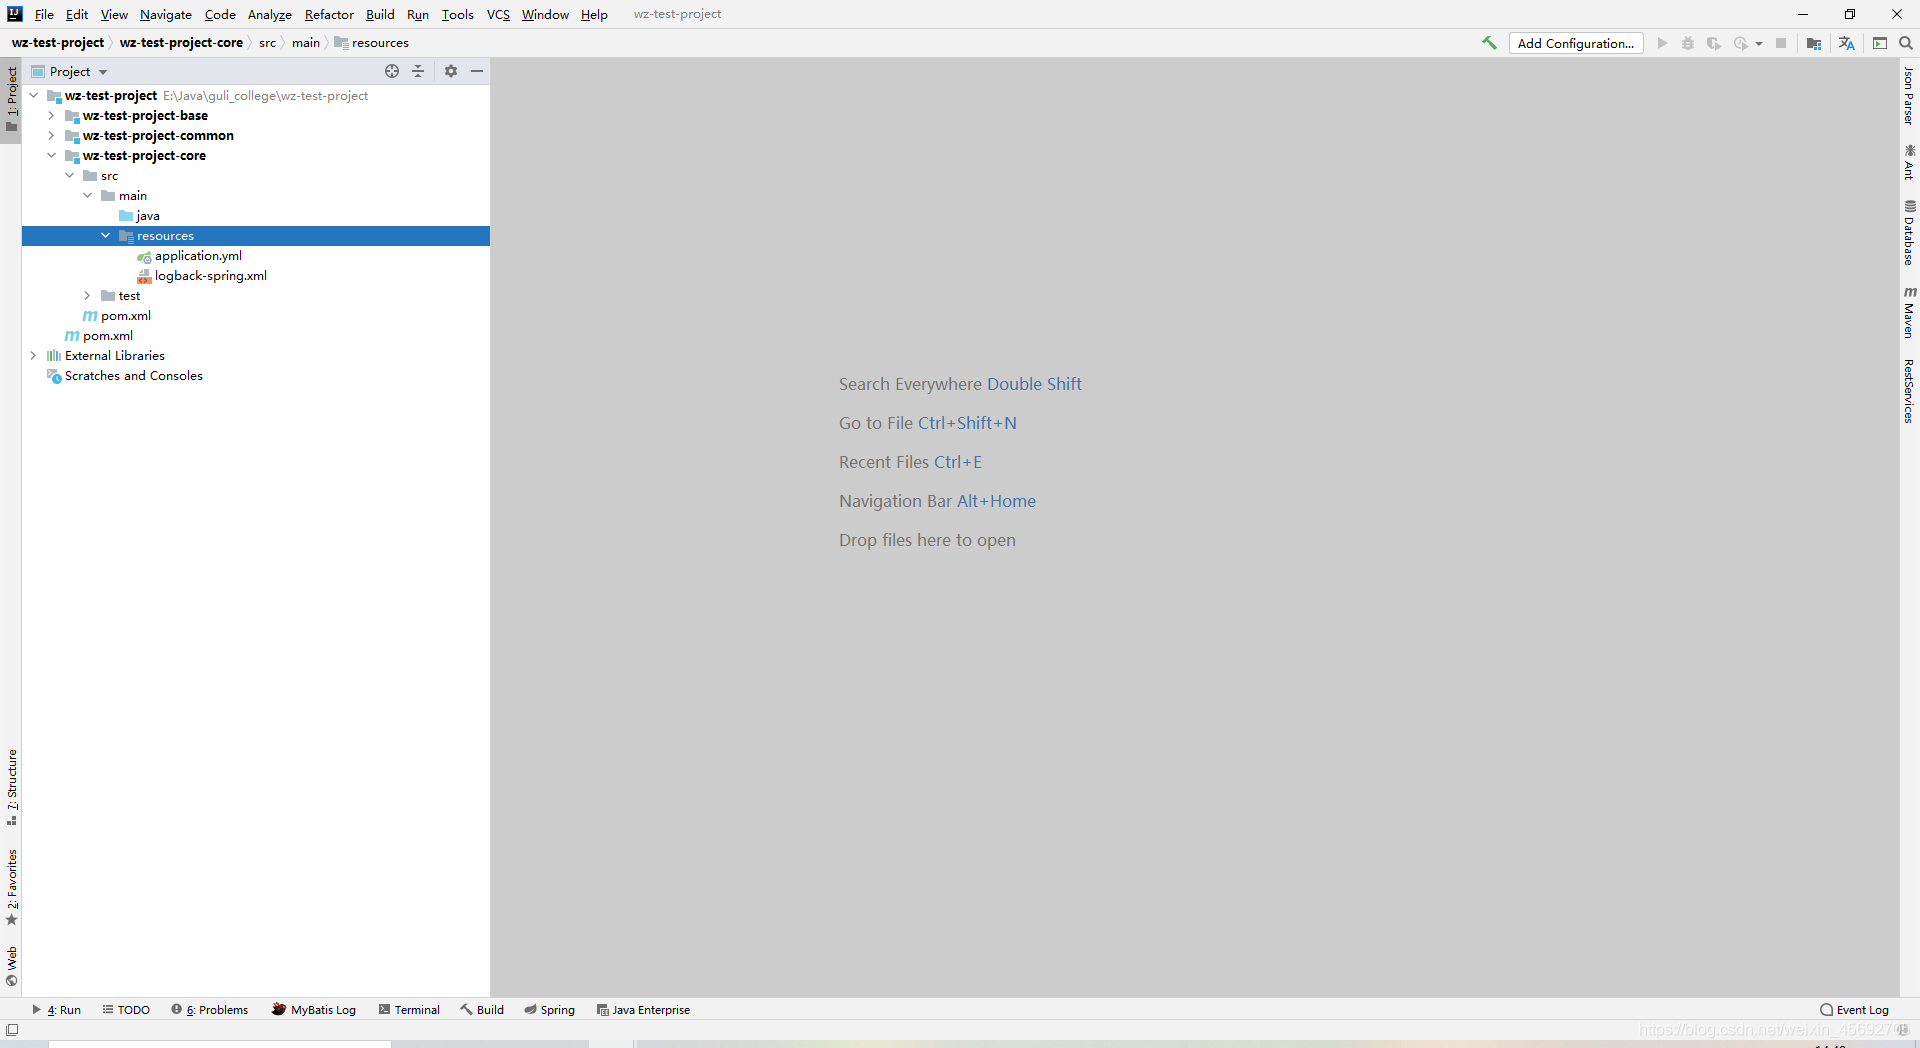Expand the test folder
This screenshot has width=1920, height=1048.
click(87, 296)
